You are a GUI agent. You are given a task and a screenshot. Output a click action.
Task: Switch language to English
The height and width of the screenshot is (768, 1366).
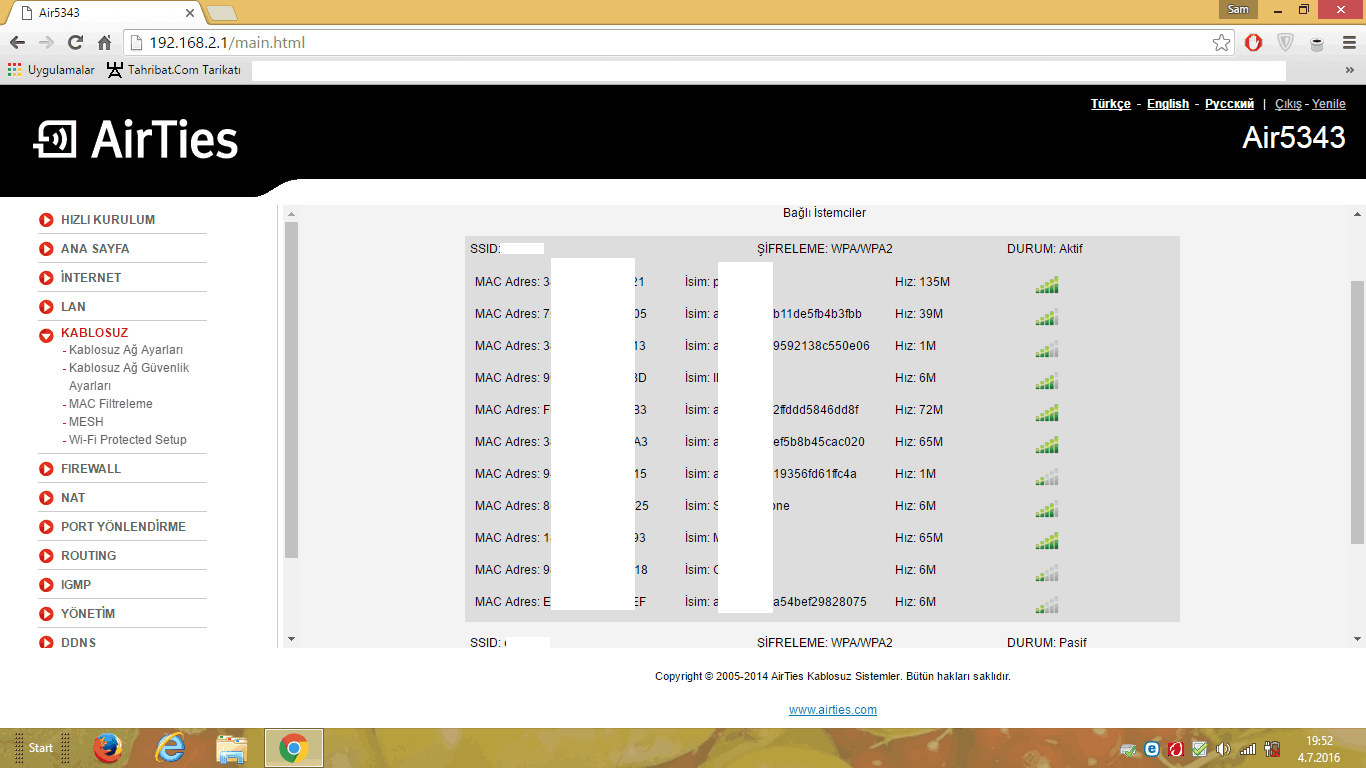(1167, 104)
